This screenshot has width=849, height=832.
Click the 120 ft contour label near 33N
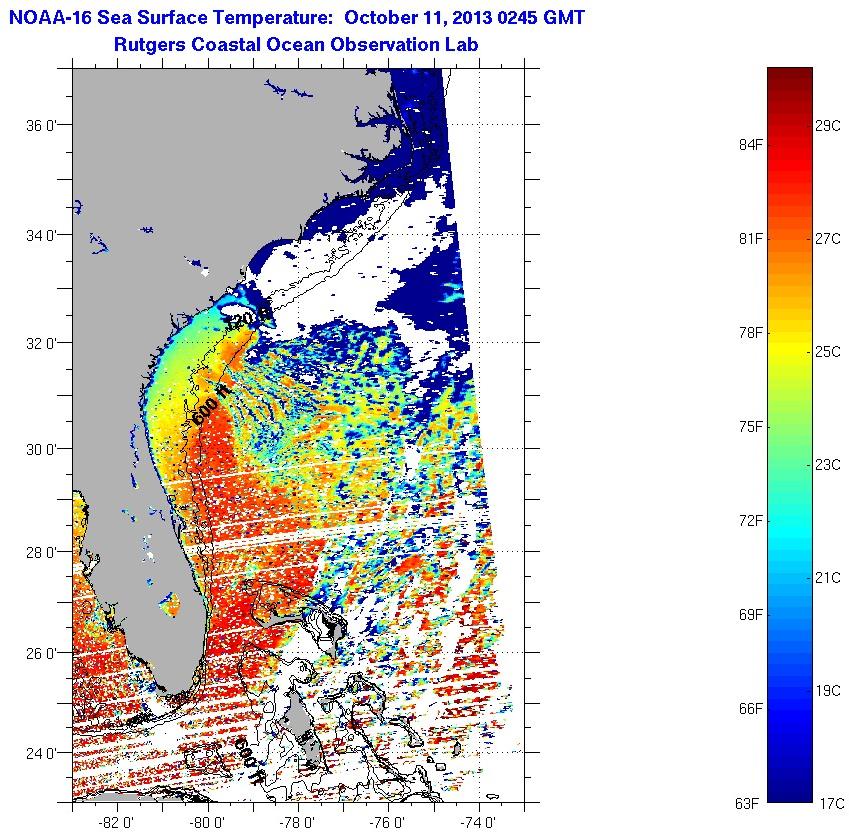(x=247, y=319)
